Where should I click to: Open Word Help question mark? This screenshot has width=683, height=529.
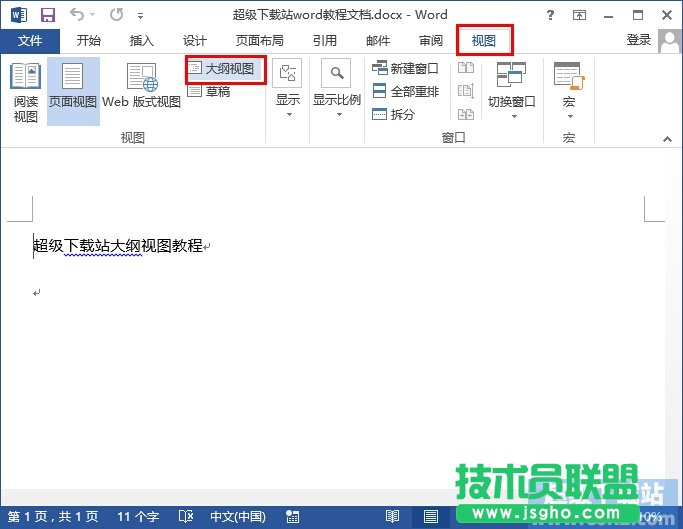[x=551, y=15]
